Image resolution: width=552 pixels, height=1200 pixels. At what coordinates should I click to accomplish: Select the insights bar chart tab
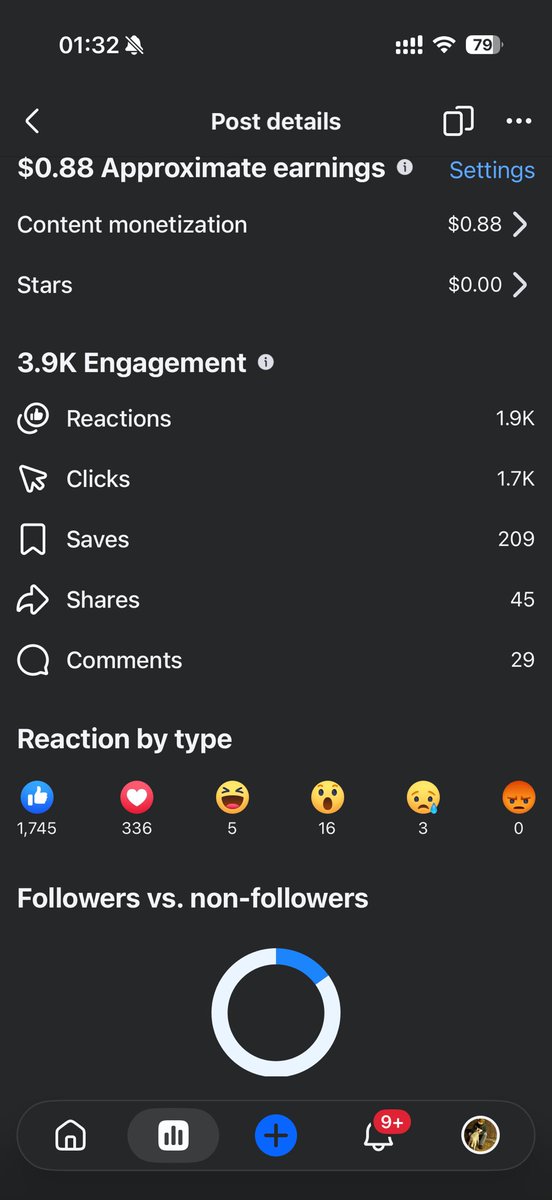click(x=173, y=1135)
